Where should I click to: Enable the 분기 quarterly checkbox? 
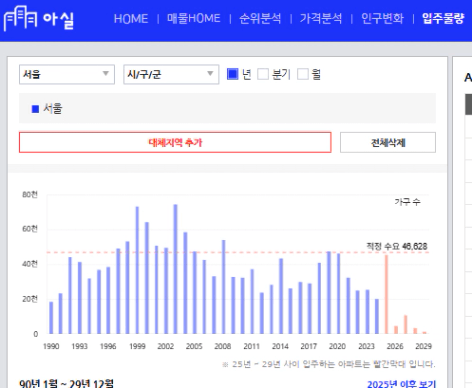[263, 74]
